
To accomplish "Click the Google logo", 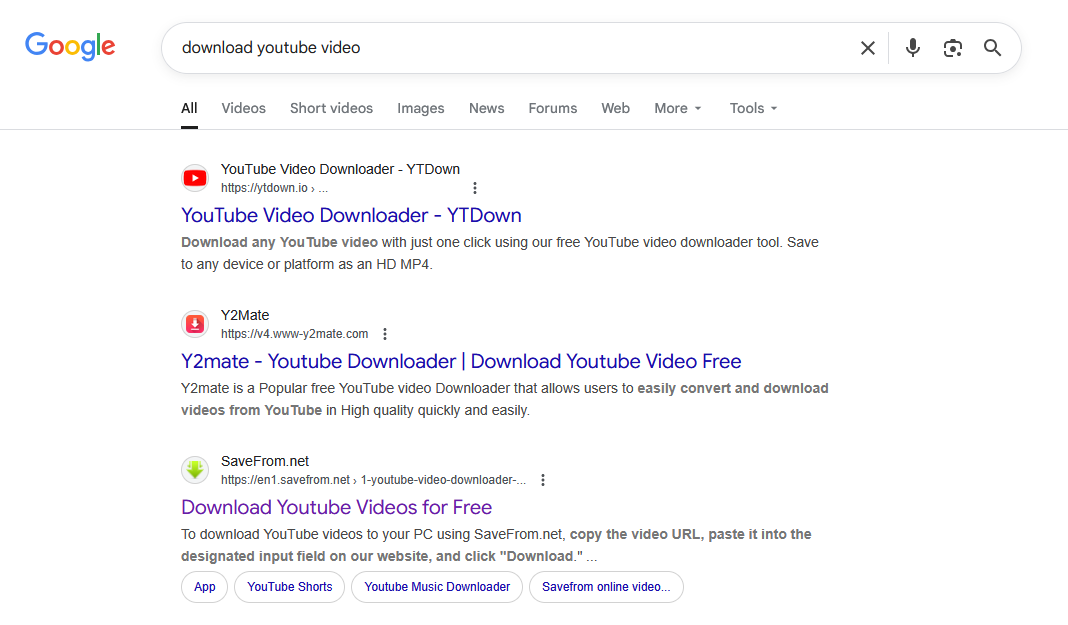I will 70,46.
